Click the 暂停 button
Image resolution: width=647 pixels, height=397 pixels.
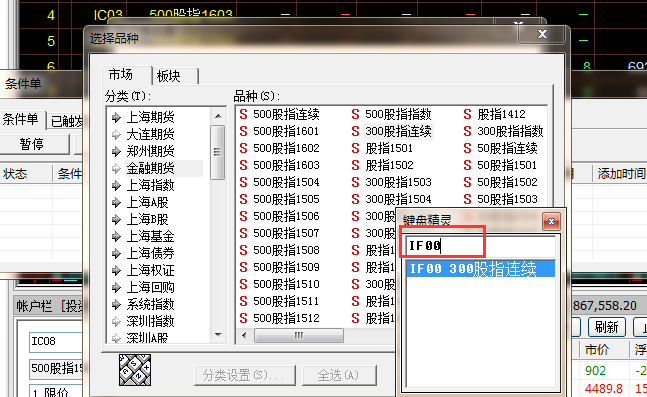32,144
